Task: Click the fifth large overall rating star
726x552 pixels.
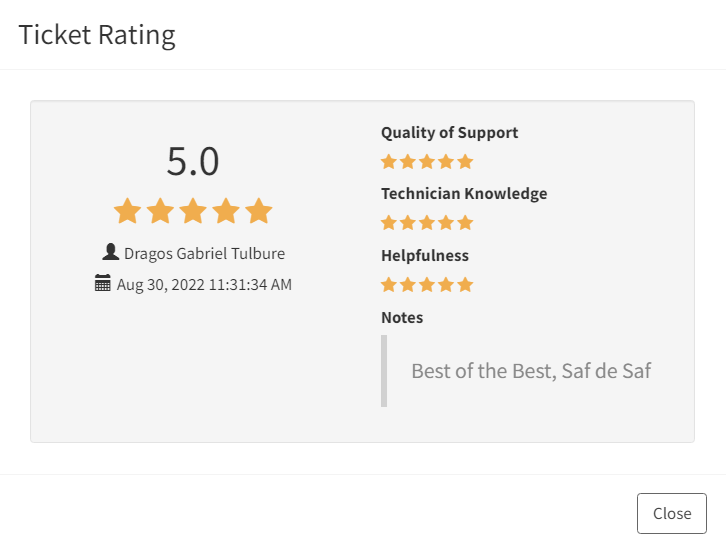Action: (x=259, y=211)
